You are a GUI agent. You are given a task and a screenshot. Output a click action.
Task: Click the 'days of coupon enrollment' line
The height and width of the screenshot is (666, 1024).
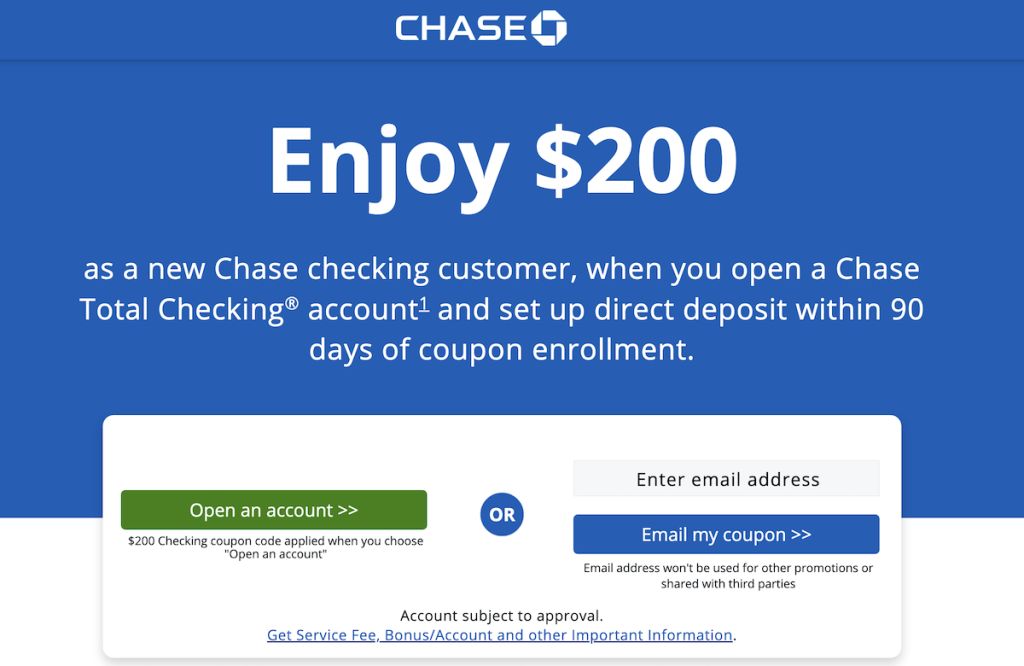(x=502, y=350)
